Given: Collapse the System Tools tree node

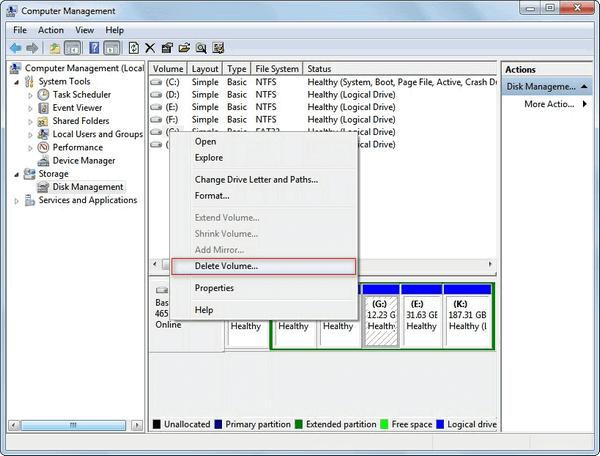Looking at the screenshot, I should [16, 82].
